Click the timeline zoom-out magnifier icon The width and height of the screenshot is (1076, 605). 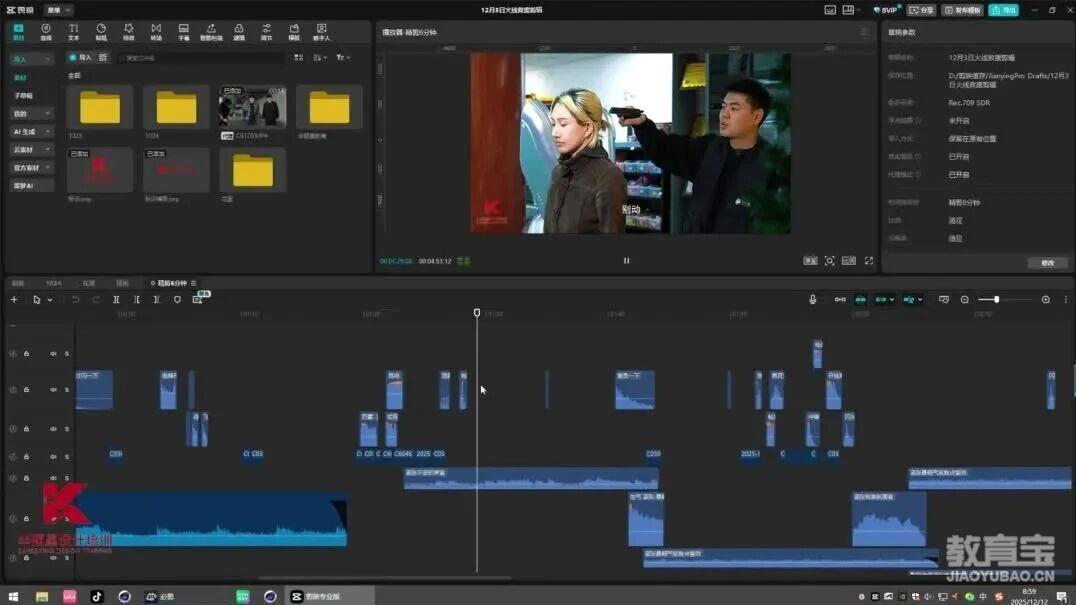click(965, 300)
